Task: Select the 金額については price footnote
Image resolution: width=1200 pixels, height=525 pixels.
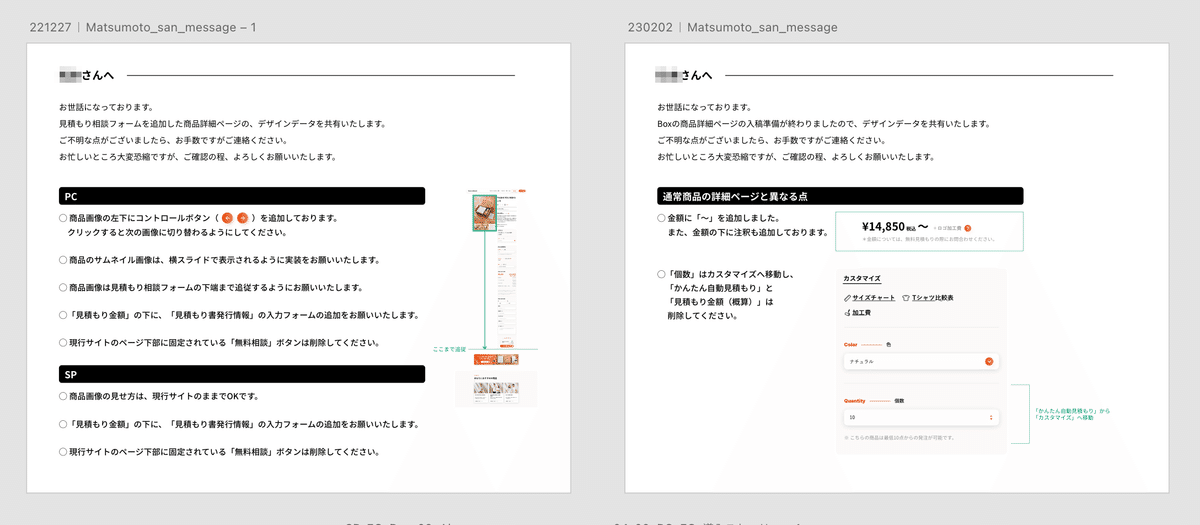Action: (929, 240)
